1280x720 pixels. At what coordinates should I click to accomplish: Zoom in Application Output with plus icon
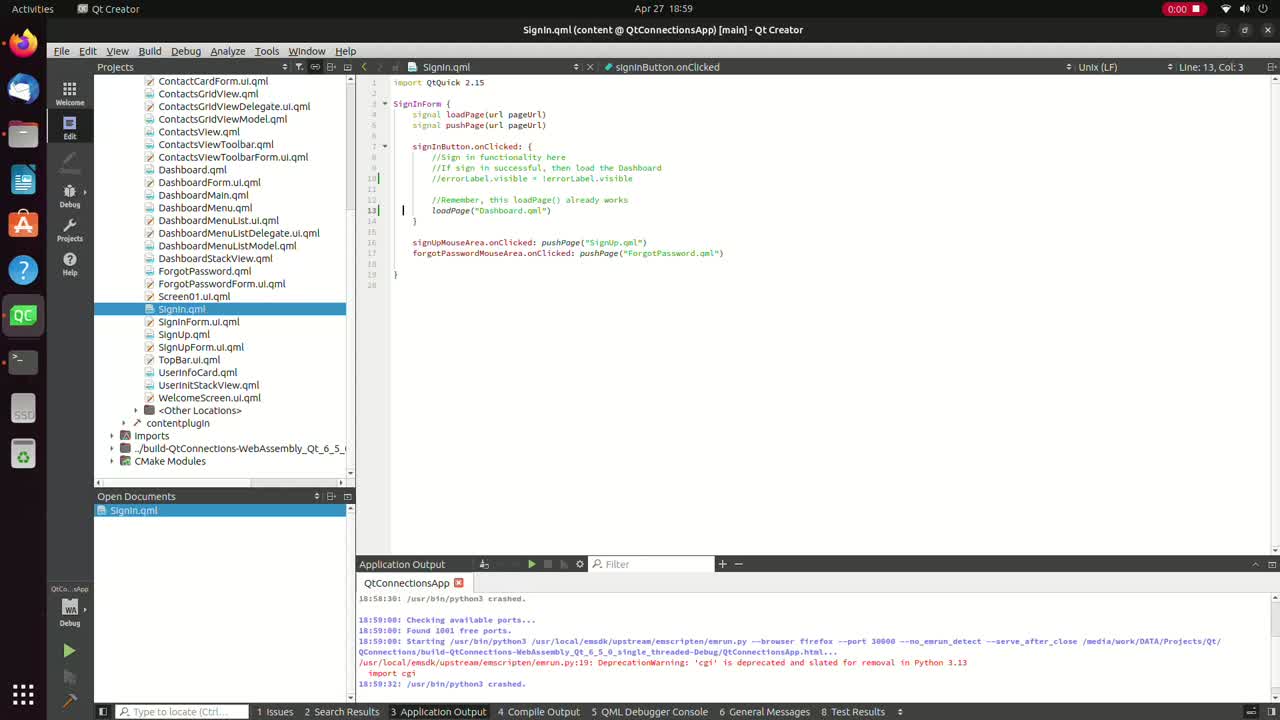pos(722,564)
